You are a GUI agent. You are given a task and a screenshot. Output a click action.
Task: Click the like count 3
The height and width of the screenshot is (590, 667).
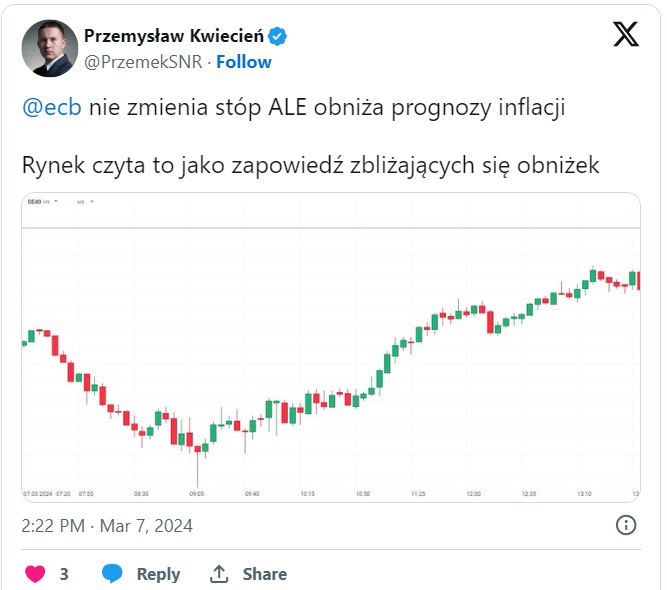[64, 574]
